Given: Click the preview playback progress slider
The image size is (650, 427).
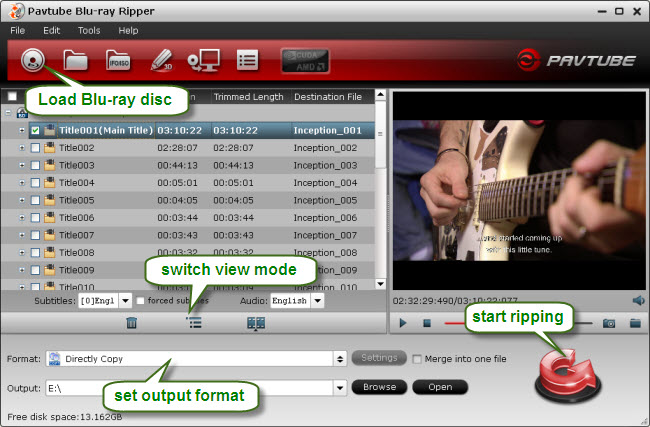Looking at the screenshot, I should (518, 323).
